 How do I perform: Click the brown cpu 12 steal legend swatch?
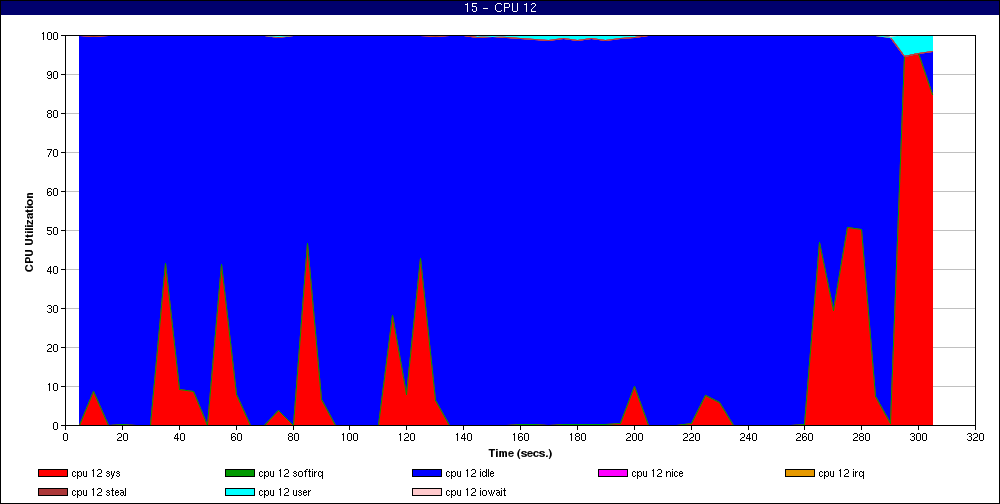point(53,492)
